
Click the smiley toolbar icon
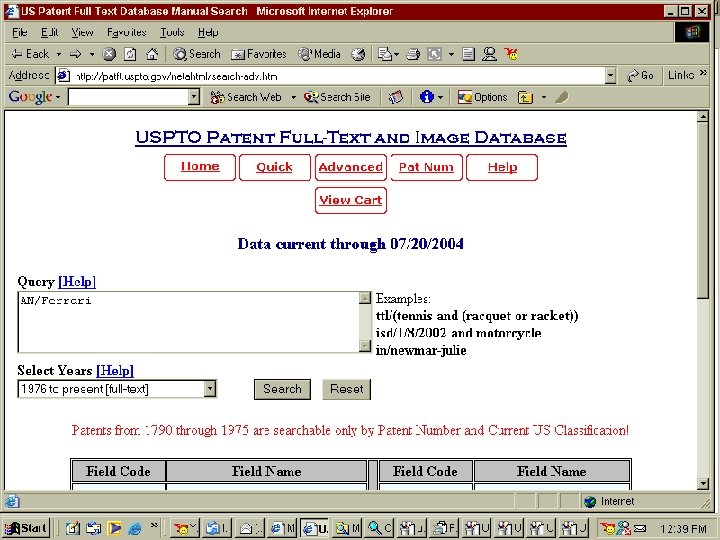511,54
